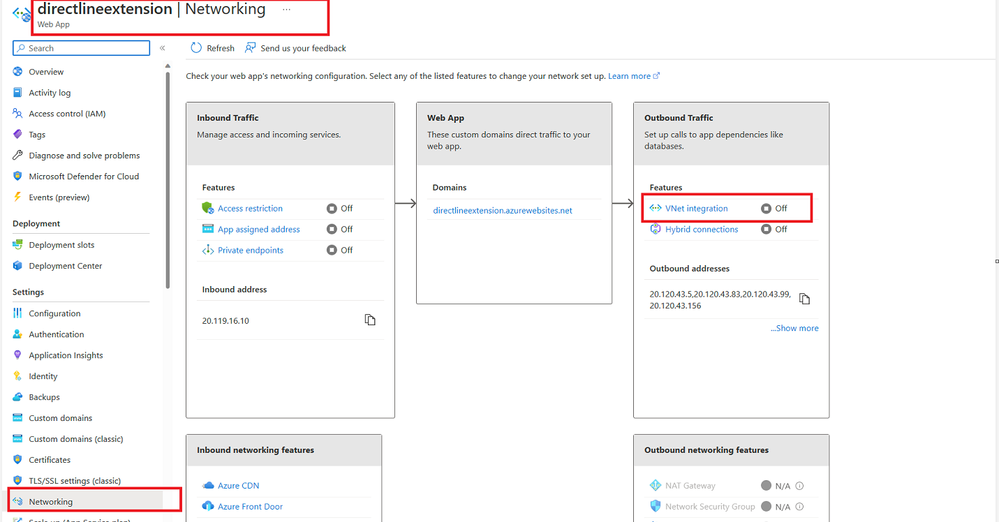Open Access restriction feature link

click(x=250, y=208)
